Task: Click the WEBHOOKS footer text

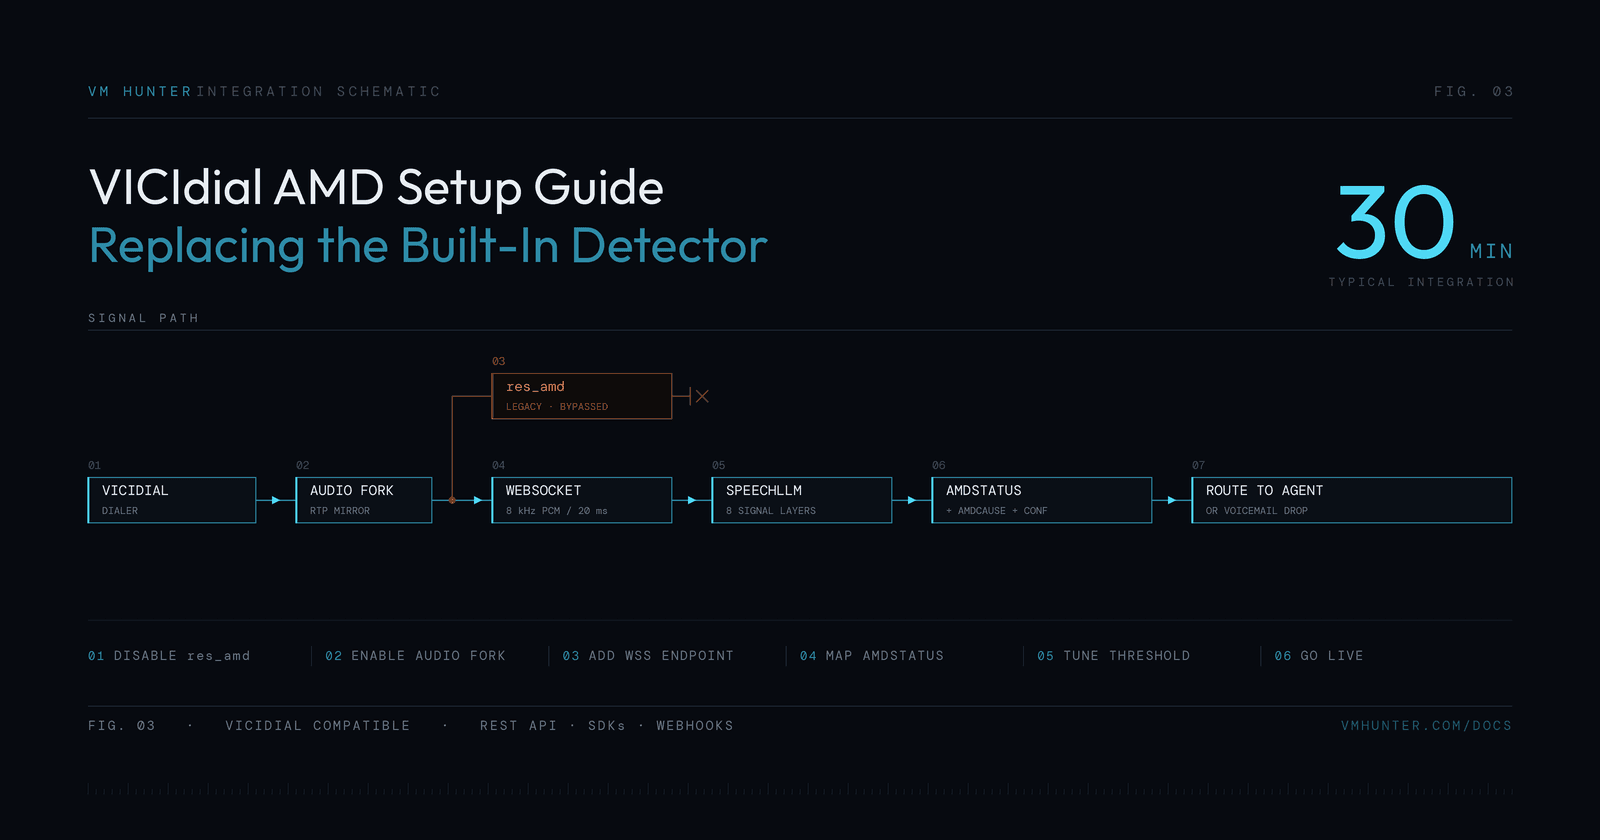Action: tap(695, 726)
